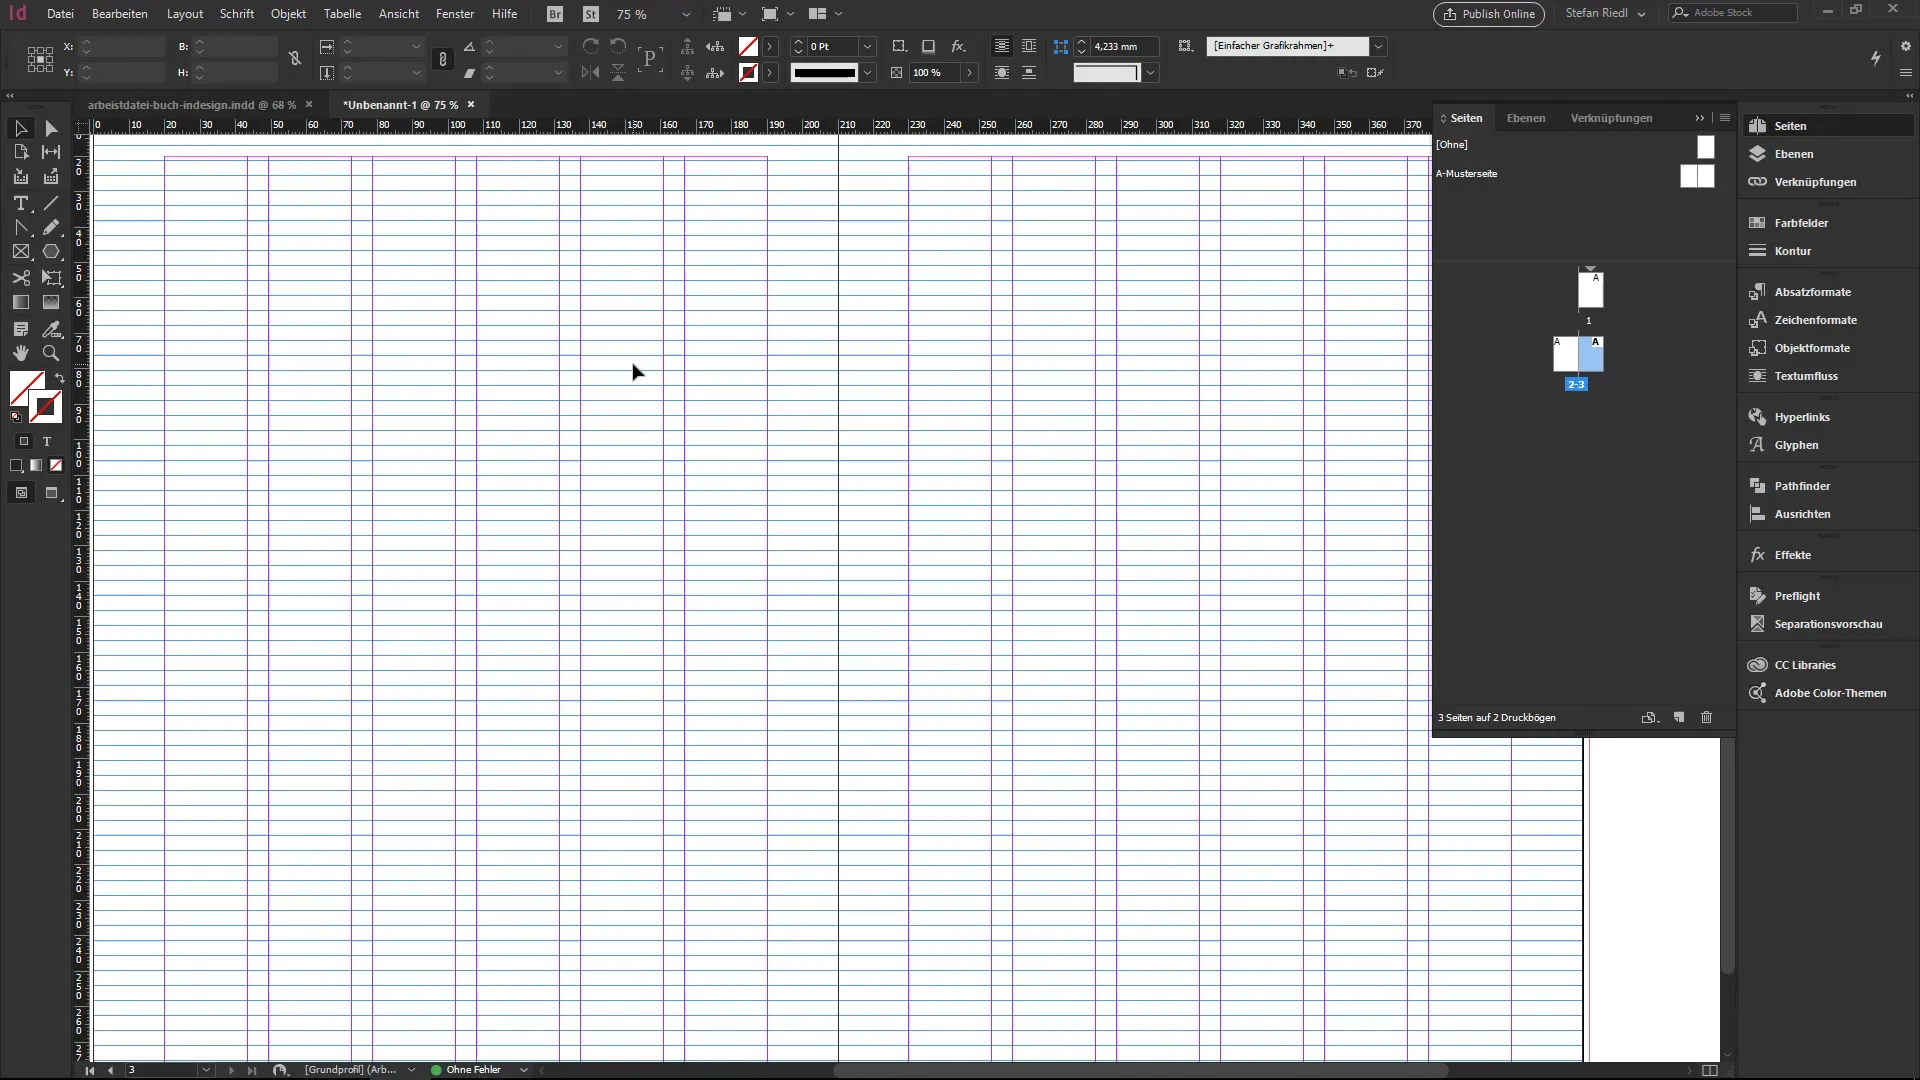Switch to Normal view mode

20,493
